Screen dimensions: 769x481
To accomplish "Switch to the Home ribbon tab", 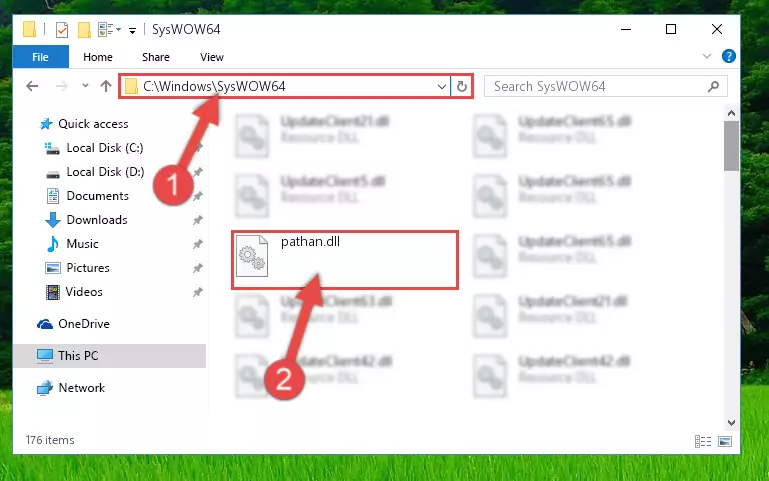I will (x=98, y=57).
